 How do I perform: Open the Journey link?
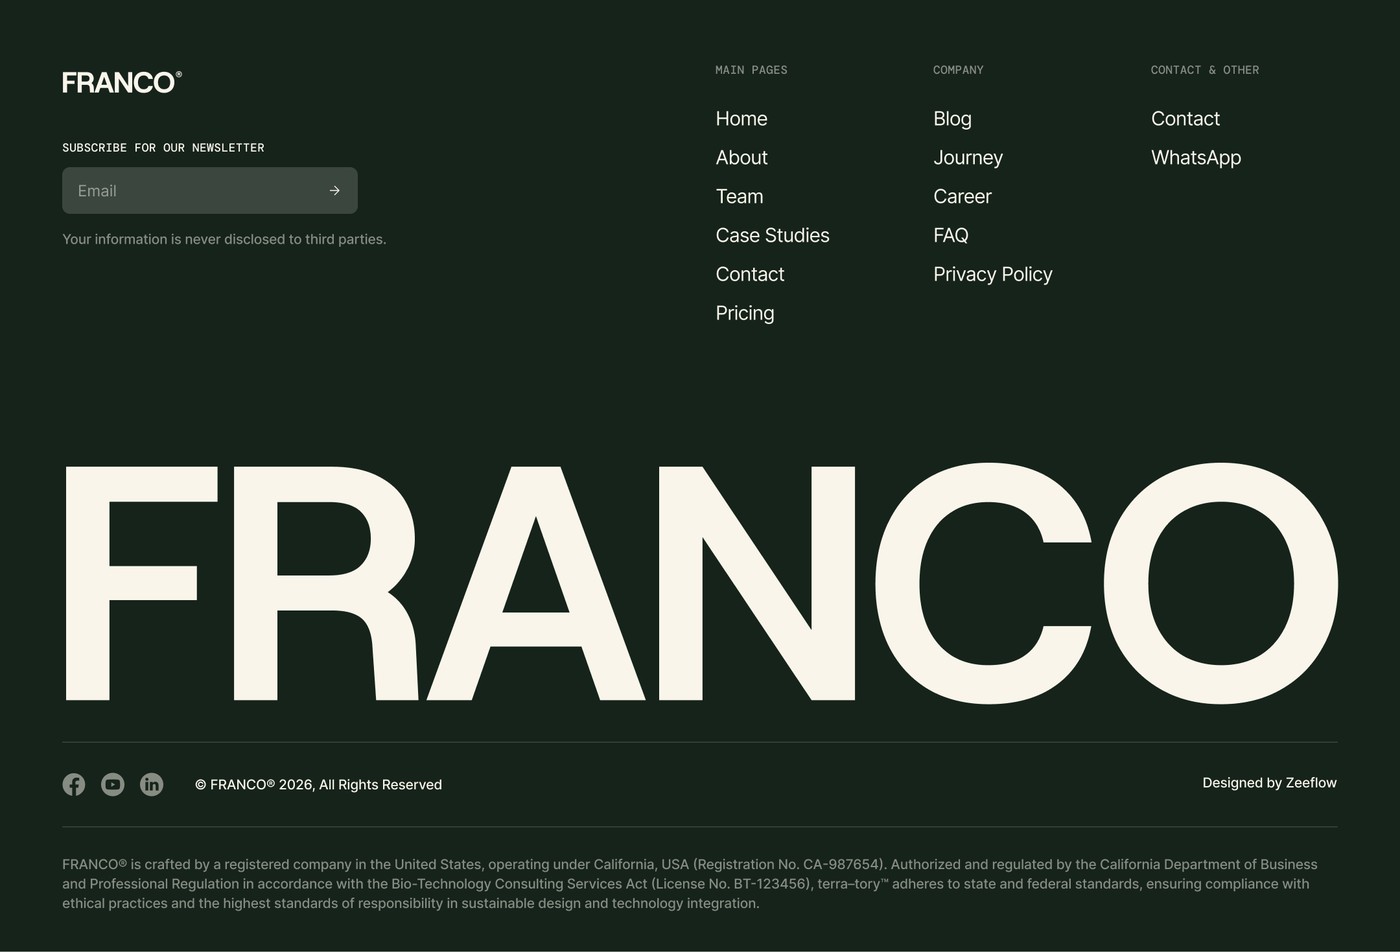pos(968,158)
